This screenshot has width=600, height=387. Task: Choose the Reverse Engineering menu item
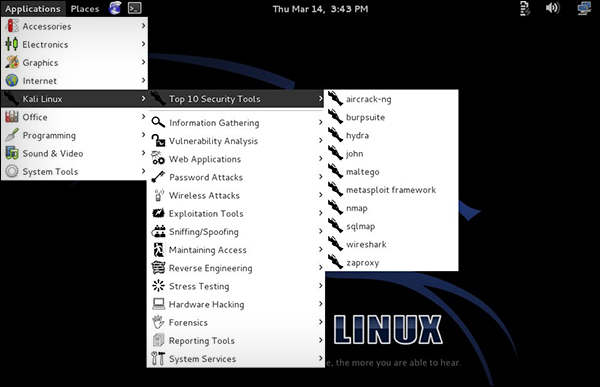(236, 268)
